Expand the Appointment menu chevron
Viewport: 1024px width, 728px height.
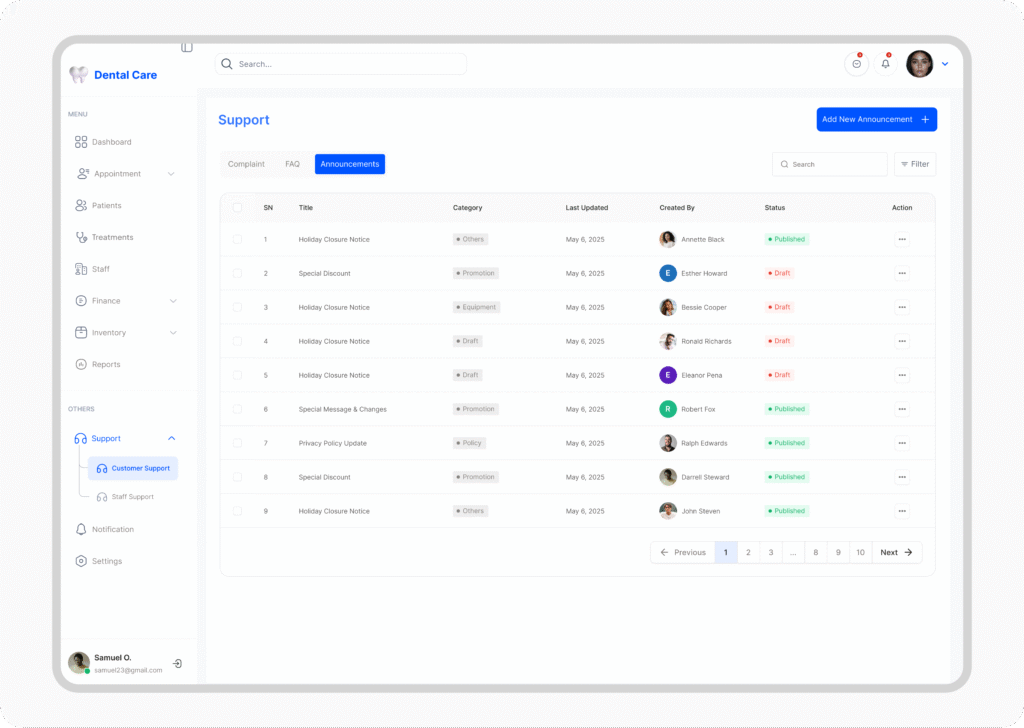[x=171, y=174]
